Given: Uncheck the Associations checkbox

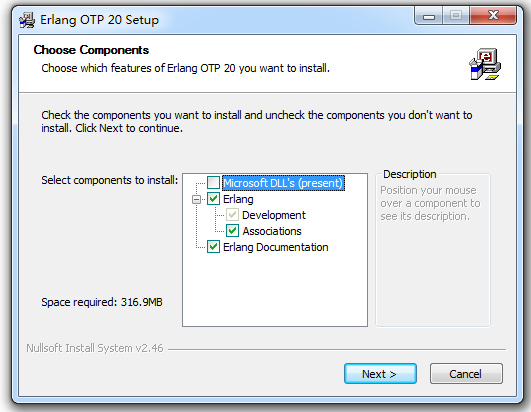Looking at the screenshot, I should 232,231.
